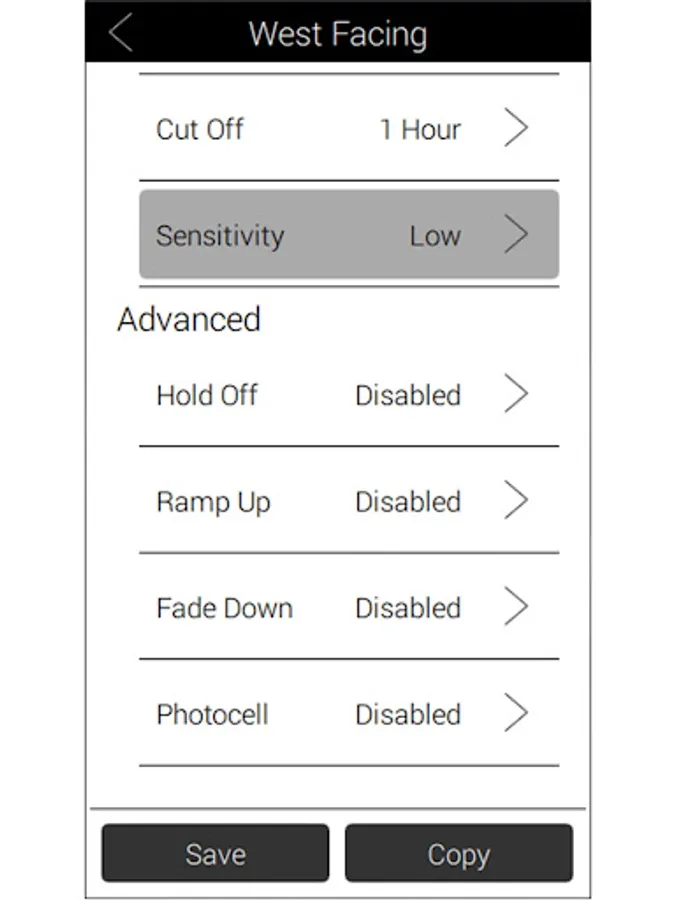Screen dimensions: 675x900
Task: Save the West Facing settings
Action: coord(215,853)
